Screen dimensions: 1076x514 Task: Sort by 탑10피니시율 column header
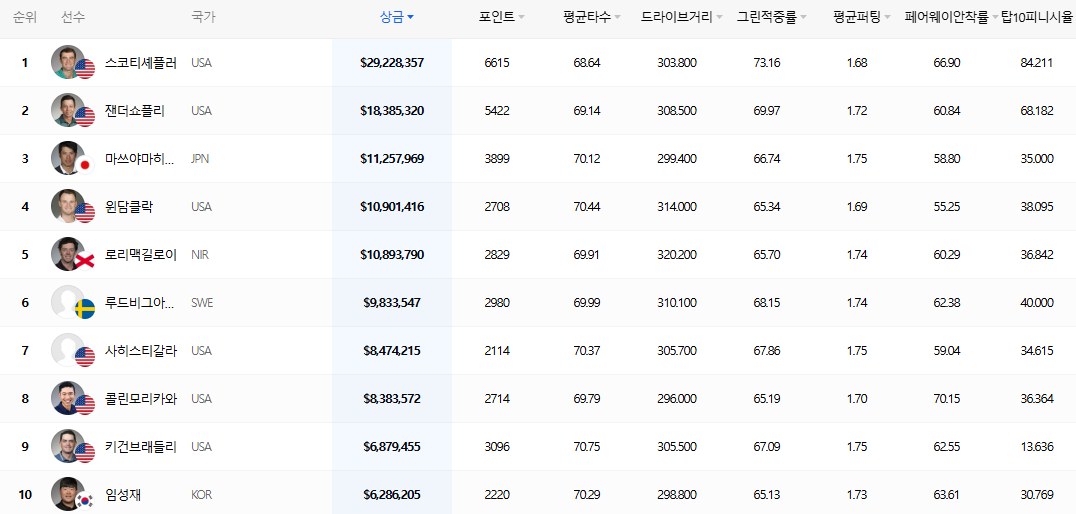[x=1038, y=17]
